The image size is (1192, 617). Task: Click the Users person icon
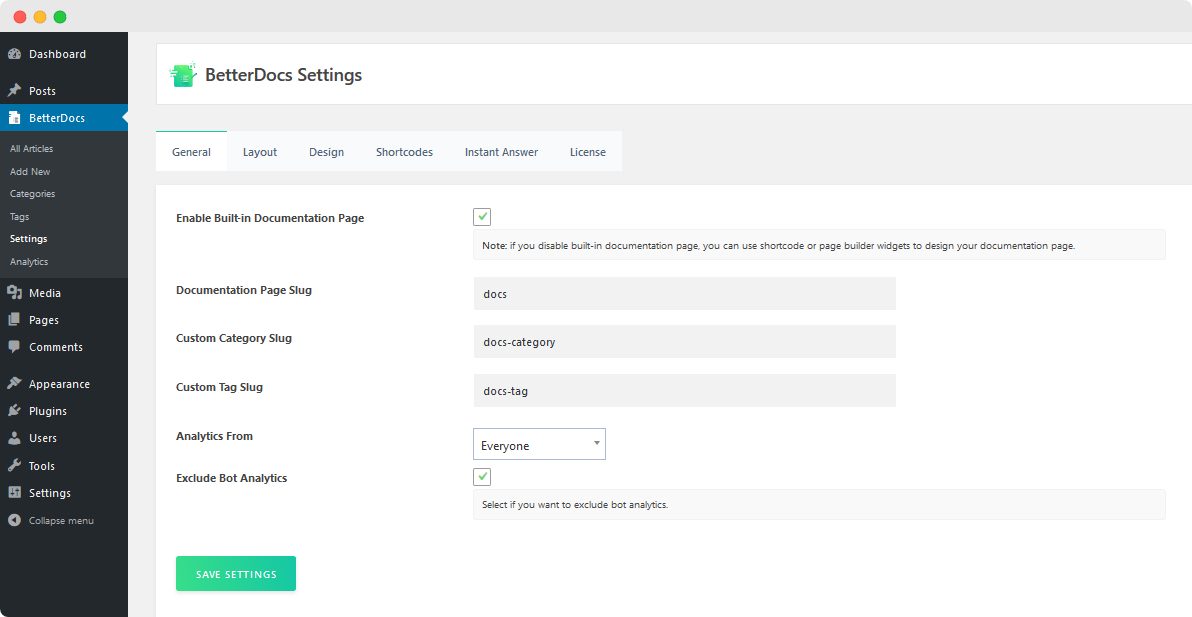[14, 438]
